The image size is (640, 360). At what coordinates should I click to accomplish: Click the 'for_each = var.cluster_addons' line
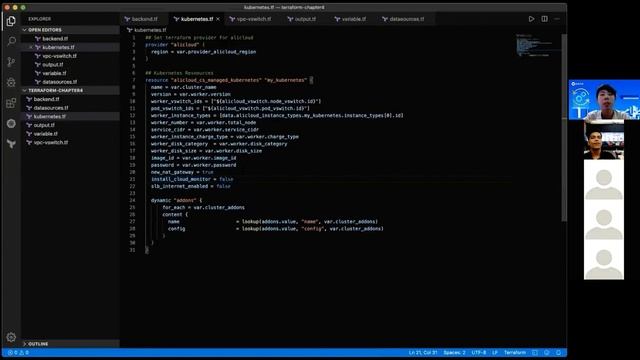point(203,208)
